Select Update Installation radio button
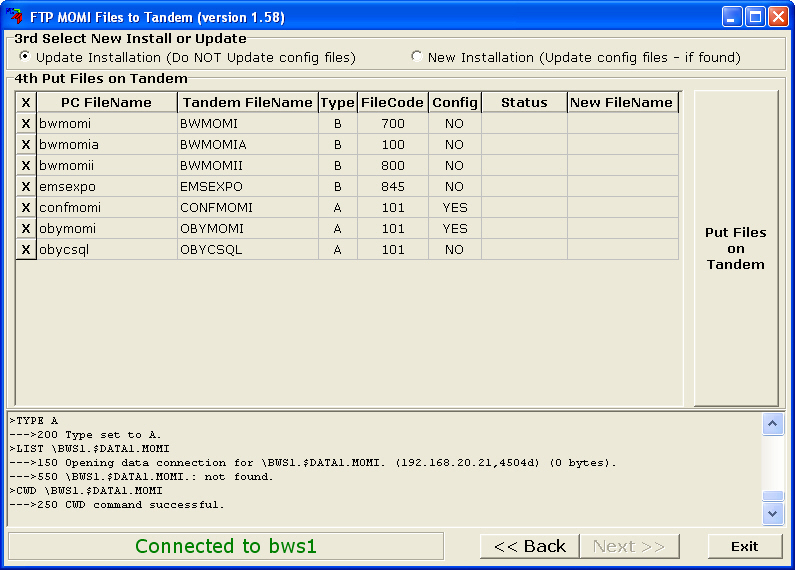This screenshot has width=795, height=570. [x=25, y=57]
